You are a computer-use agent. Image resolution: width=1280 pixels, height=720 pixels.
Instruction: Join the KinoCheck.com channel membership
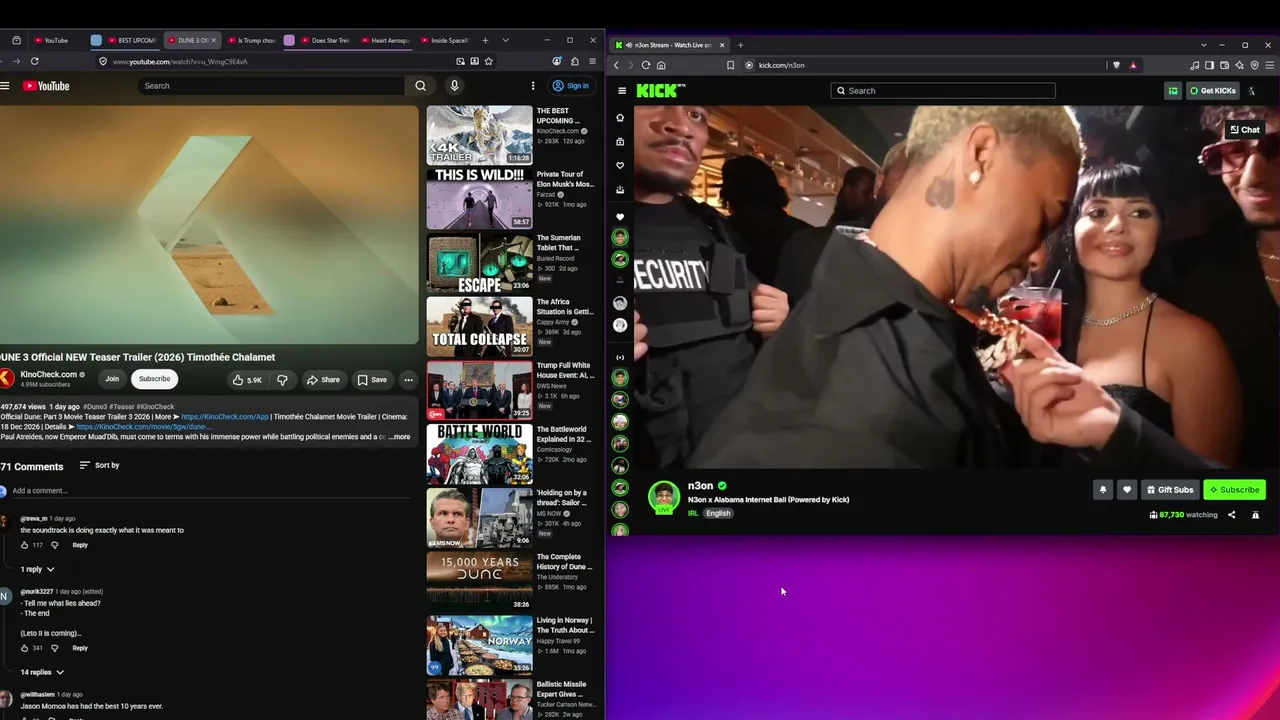(112, 379)
